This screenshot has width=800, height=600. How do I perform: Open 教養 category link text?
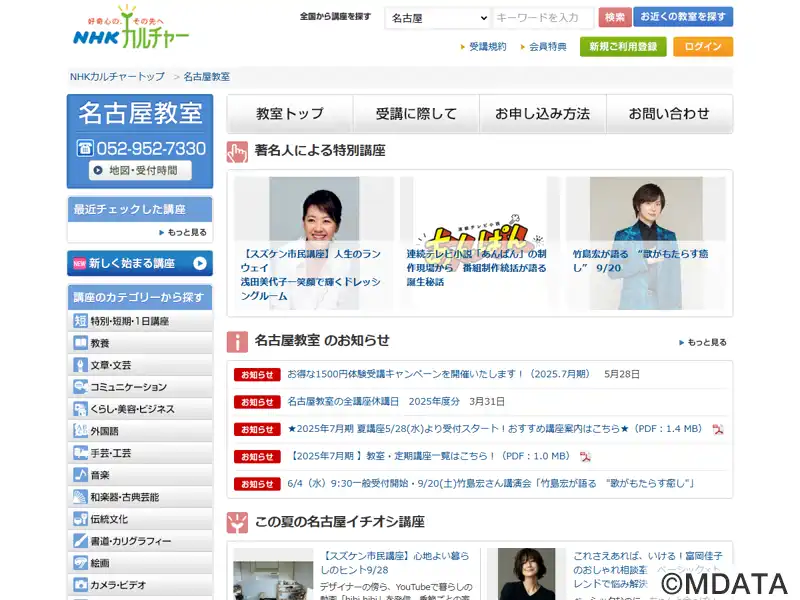[x=100, y=343]
